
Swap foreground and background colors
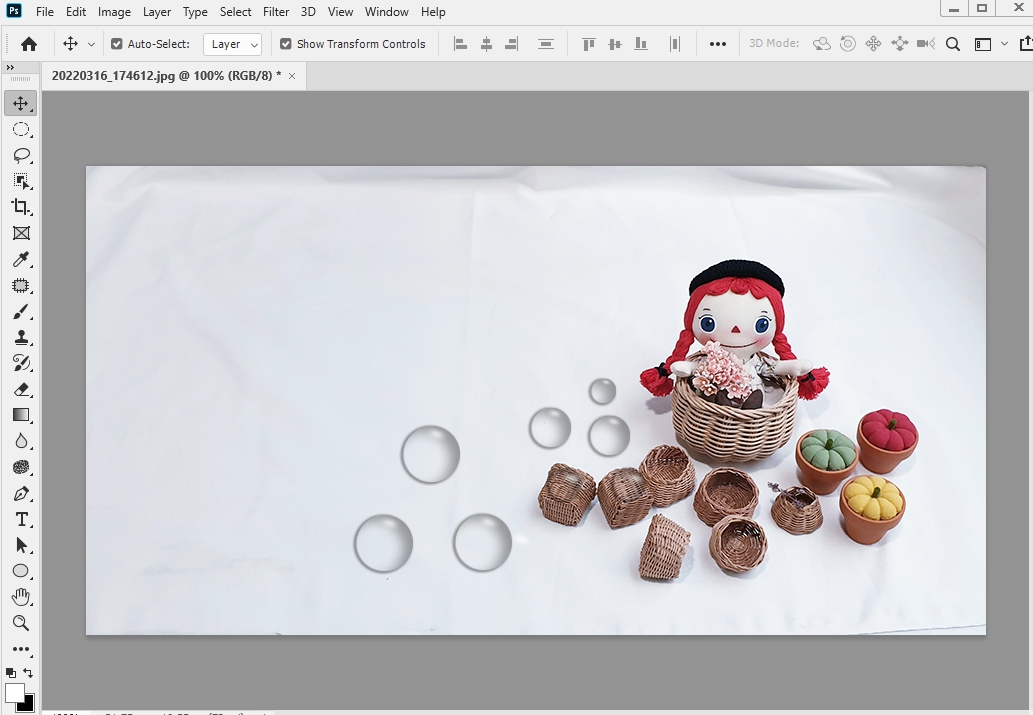[x=28, y=673]
